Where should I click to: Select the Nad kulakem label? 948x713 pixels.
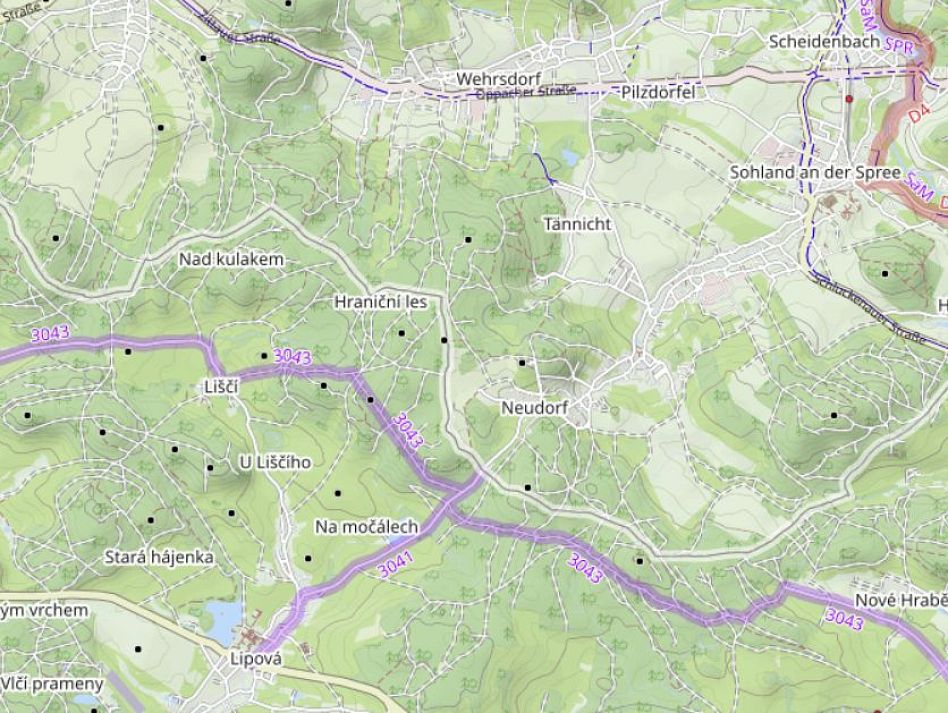click(x=231, y=259)
